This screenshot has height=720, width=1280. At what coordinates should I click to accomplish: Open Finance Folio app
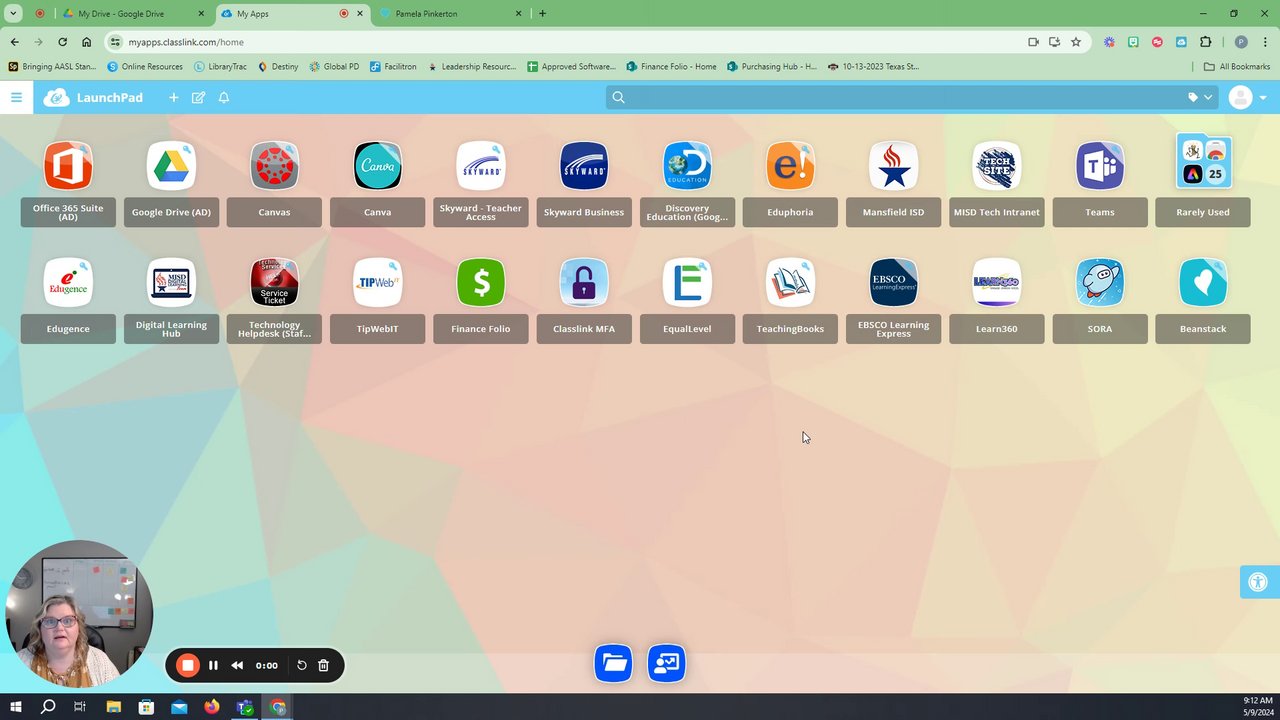[x=480, y=283]
